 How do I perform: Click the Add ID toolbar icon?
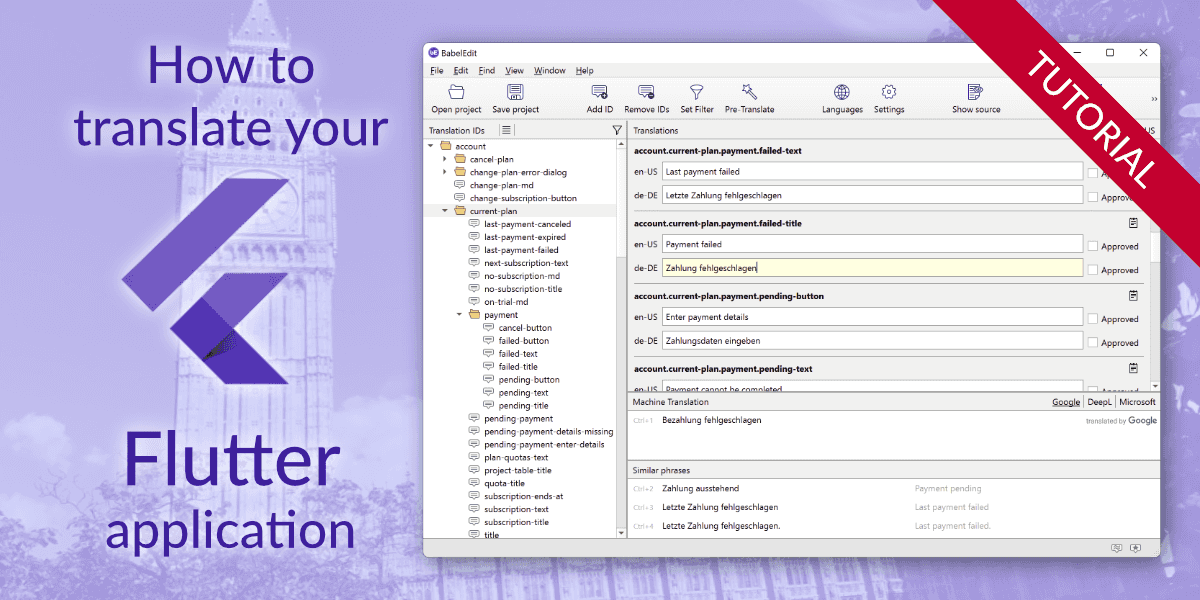[600, 92]
